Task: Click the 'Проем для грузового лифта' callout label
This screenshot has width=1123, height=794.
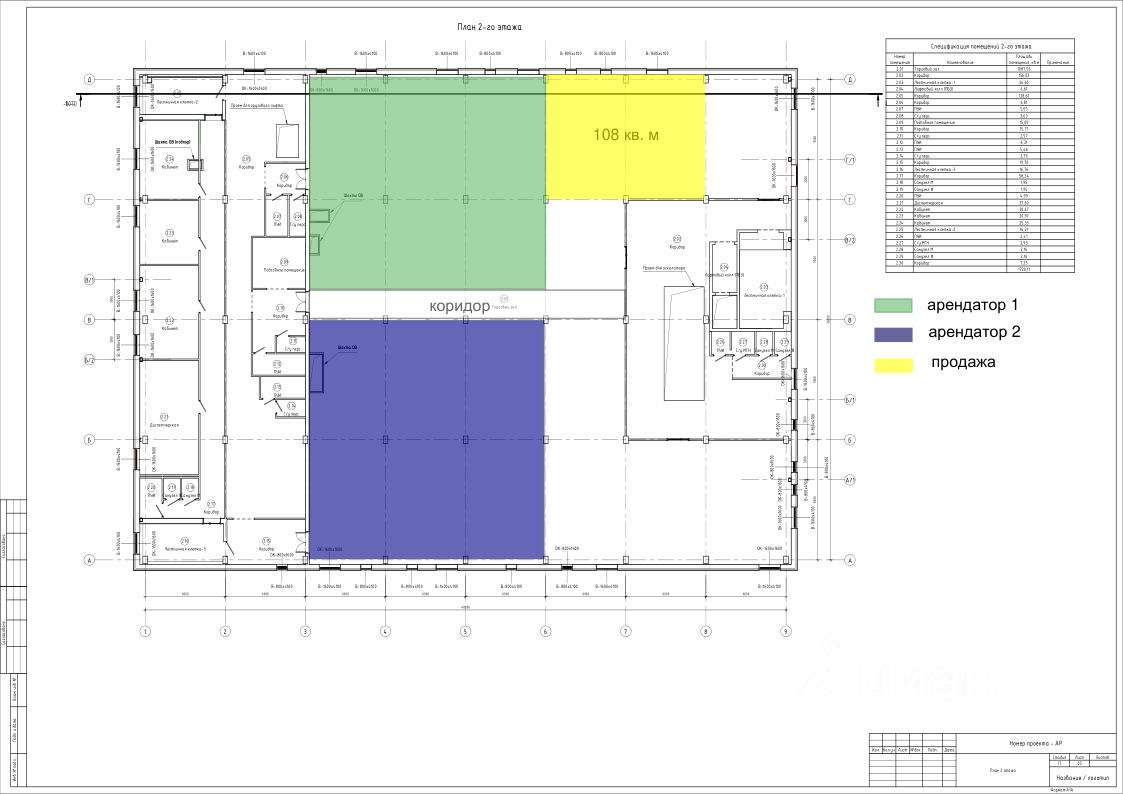Action: (x=255, y=105)
